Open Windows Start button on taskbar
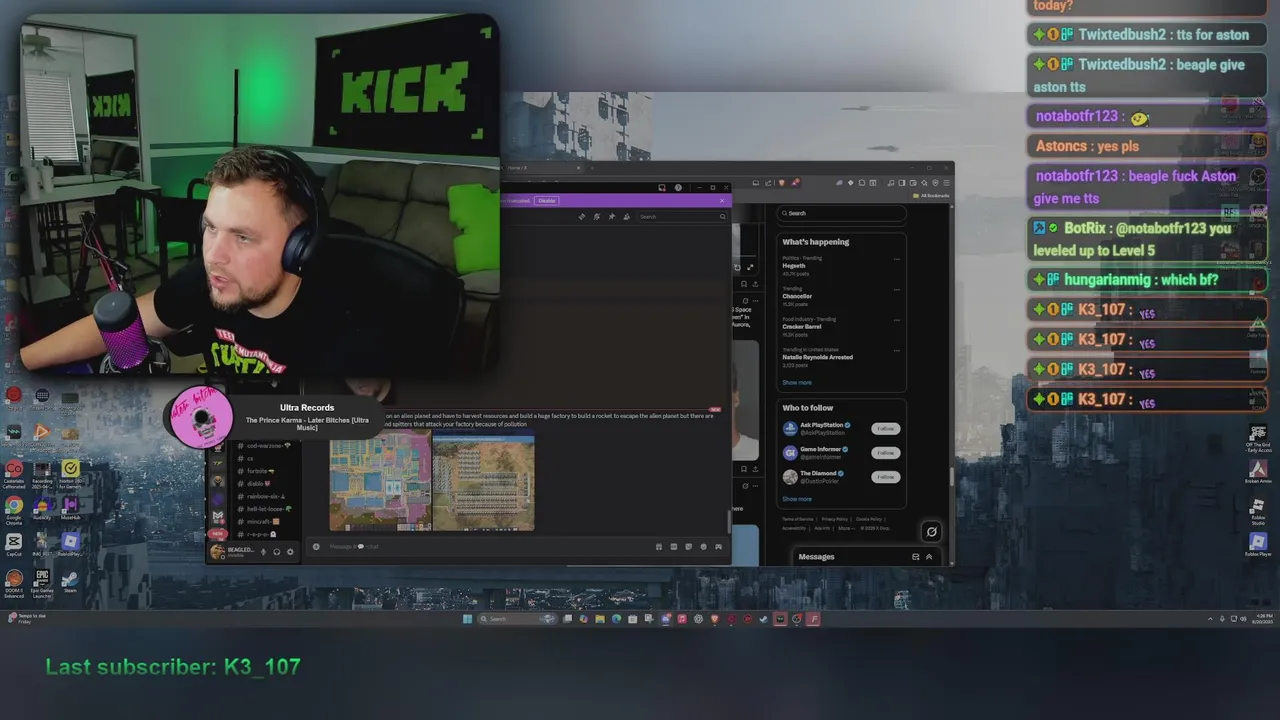This screenshot has height=720, width=1280. click(x=467, y=619)
